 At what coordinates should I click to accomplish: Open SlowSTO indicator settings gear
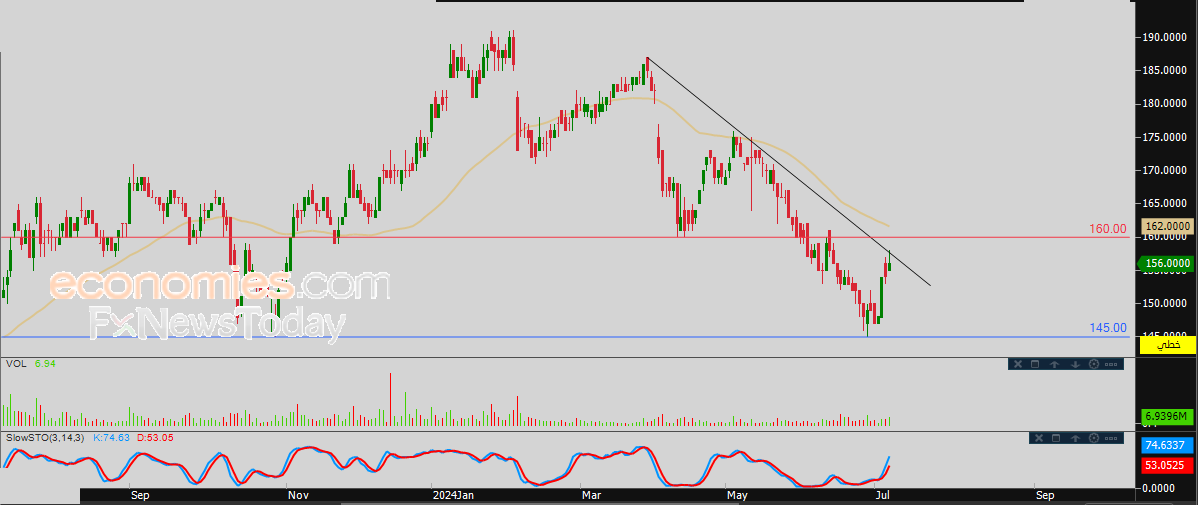tap(1093, 438)
